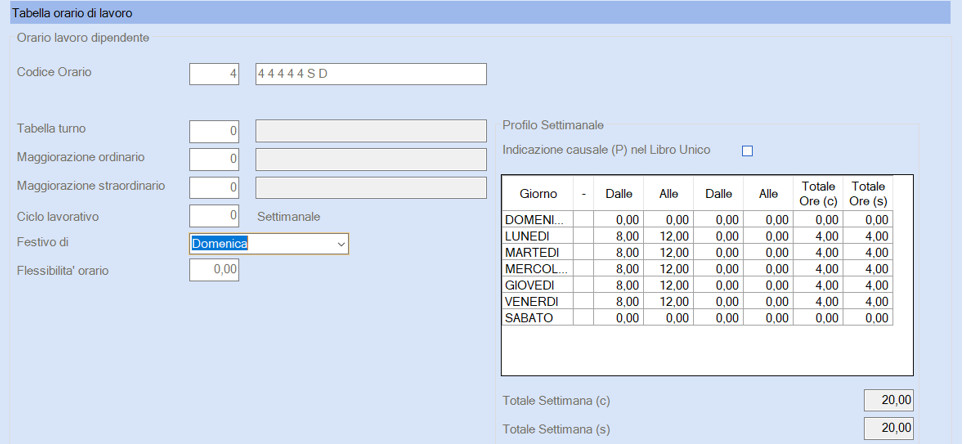This screenshot has width=965, height=444.
Task: Click the Totale Ore (c) column header
Action: click(x=818, y=193)
